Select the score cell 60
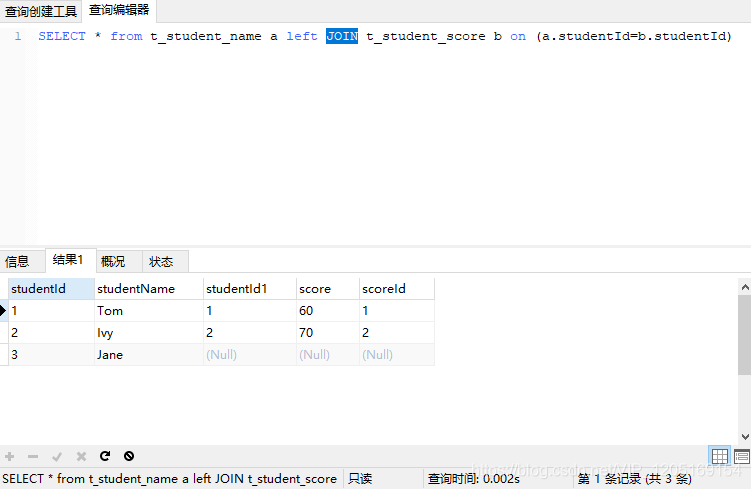Screen dimensions: 751x489 click(328, 311)
